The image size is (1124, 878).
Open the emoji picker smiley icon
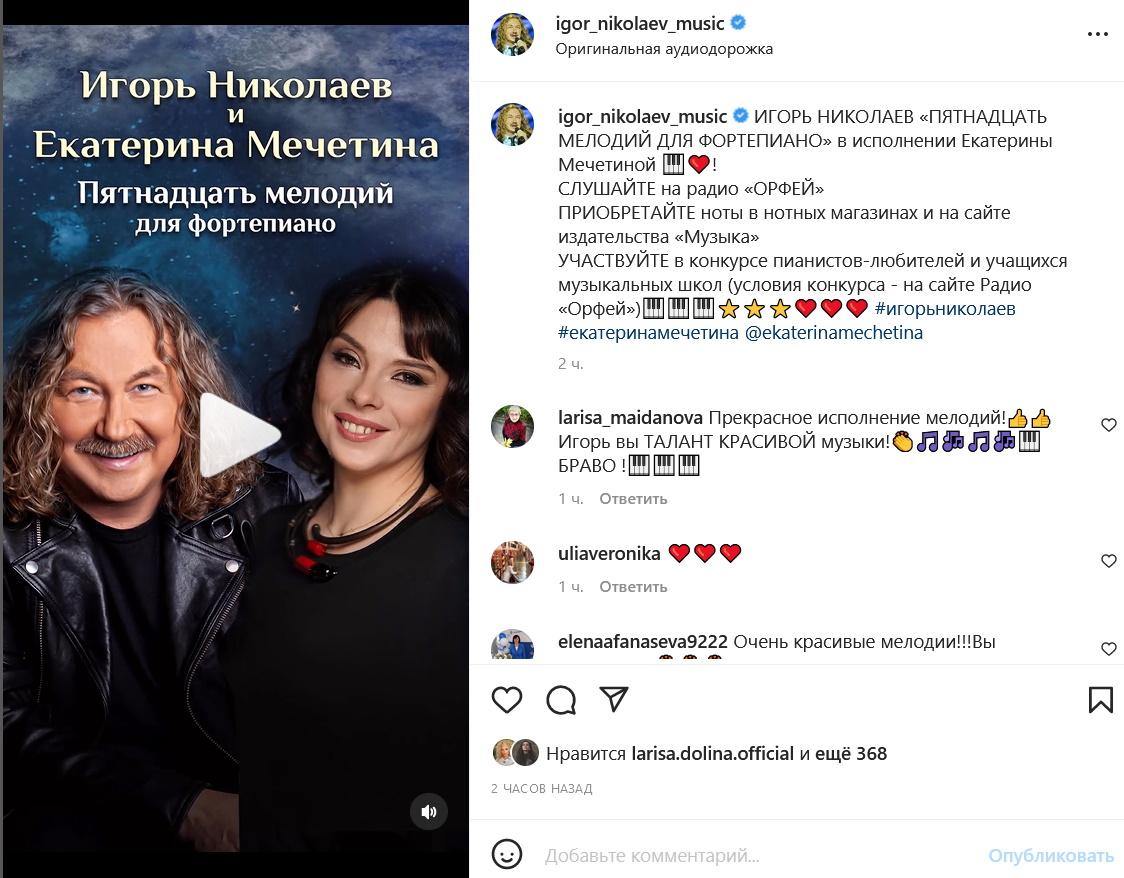(507, 854)
